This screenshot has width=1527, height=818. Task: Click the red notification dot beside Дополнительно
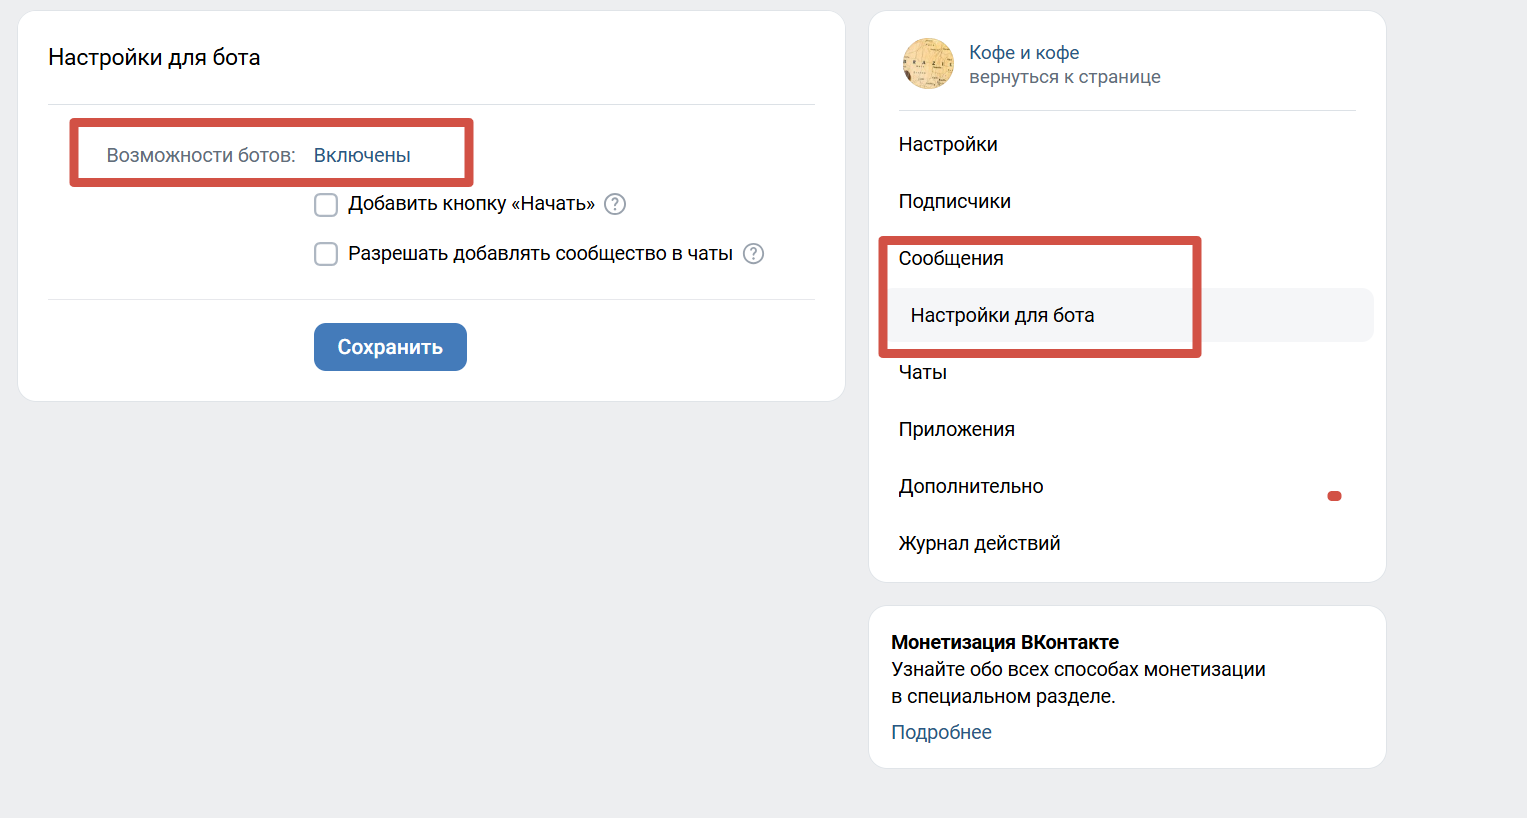(x=1334, y=496)
